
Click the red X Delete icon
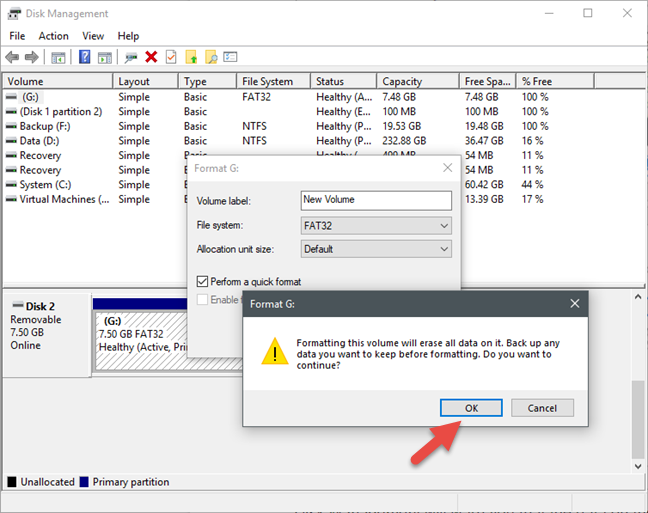click(151, 57)
